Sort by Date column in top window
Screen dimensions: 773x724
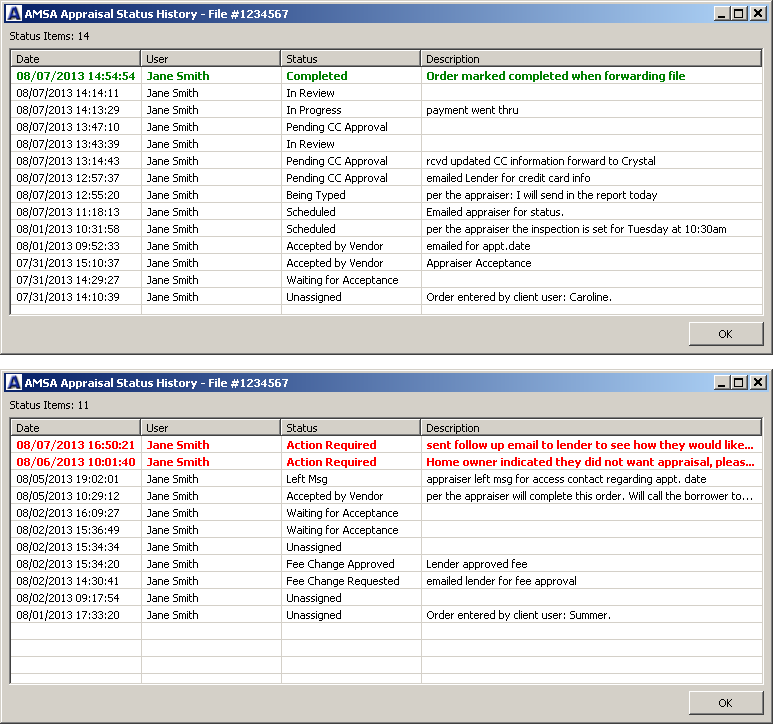[76, 59]
